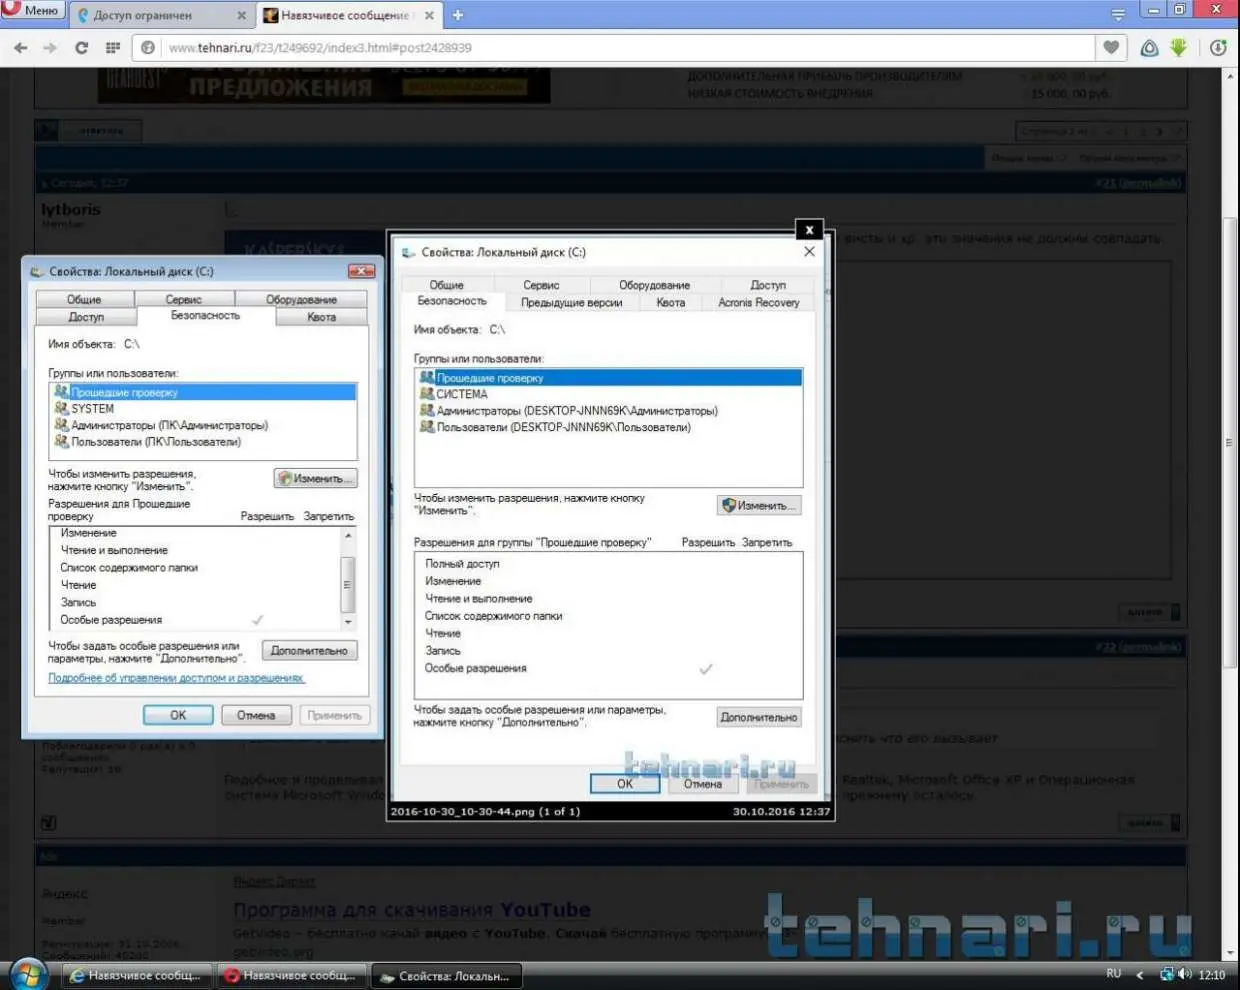Screen dimensions: 1240x990
Task: Click the green download arrow toolbar icon
Action: click(x=1179, y=47)
